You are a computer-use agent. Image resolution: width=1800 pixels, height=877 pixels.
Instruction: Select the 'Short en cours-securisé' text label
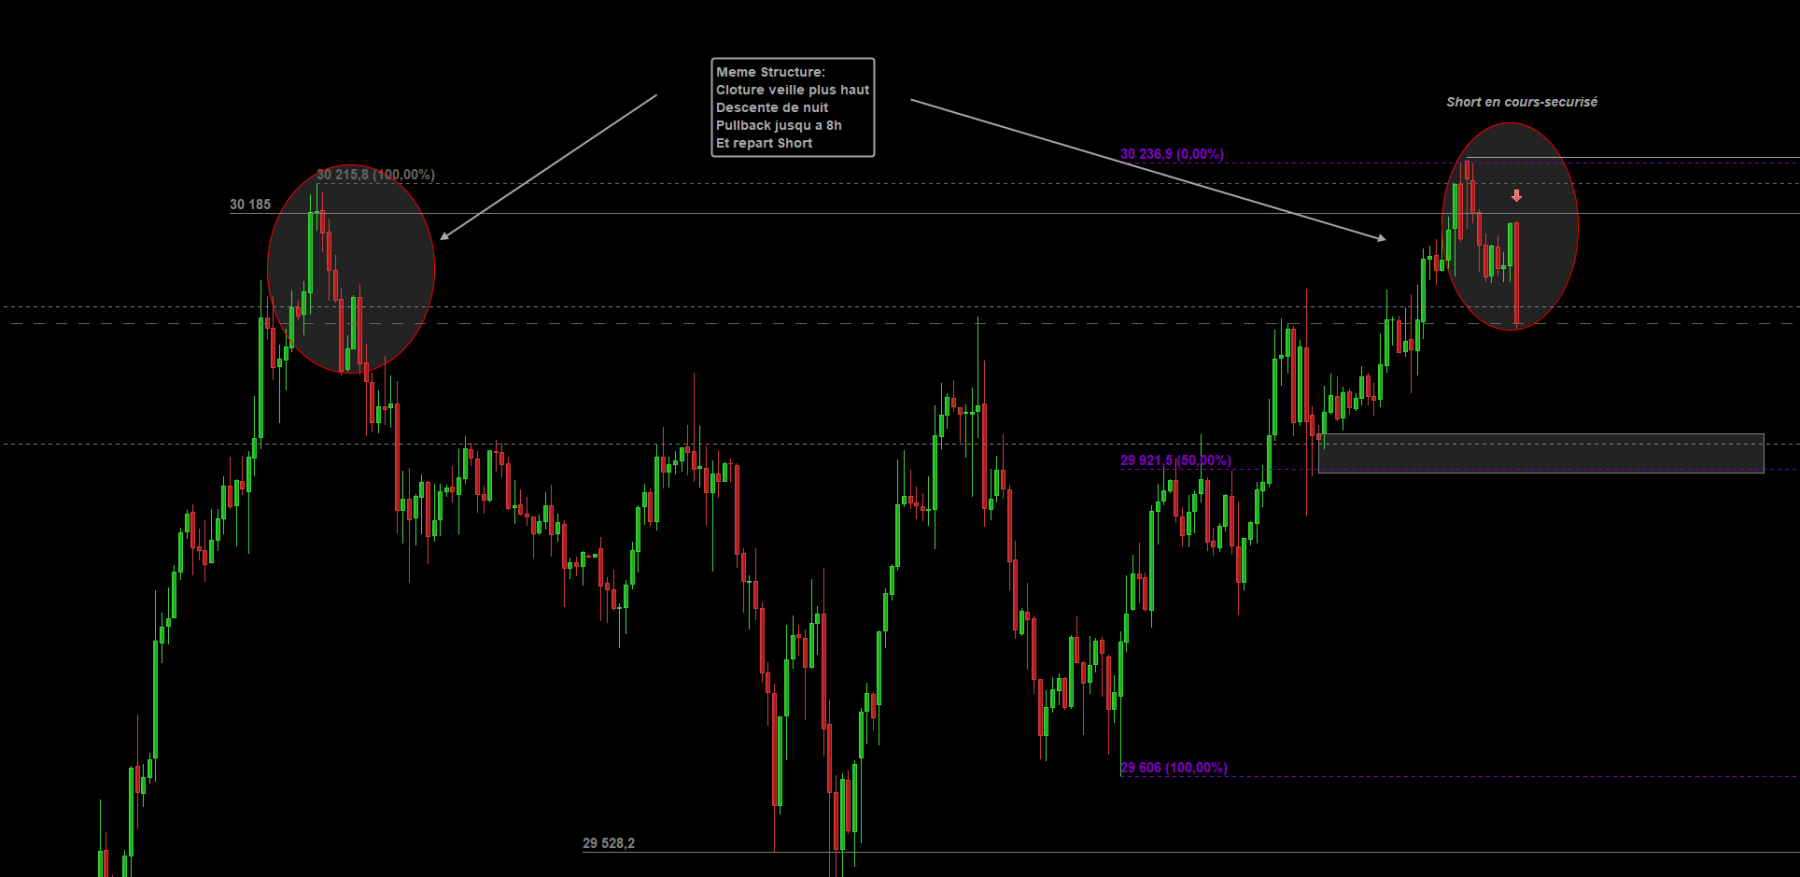pos(1522,102)
